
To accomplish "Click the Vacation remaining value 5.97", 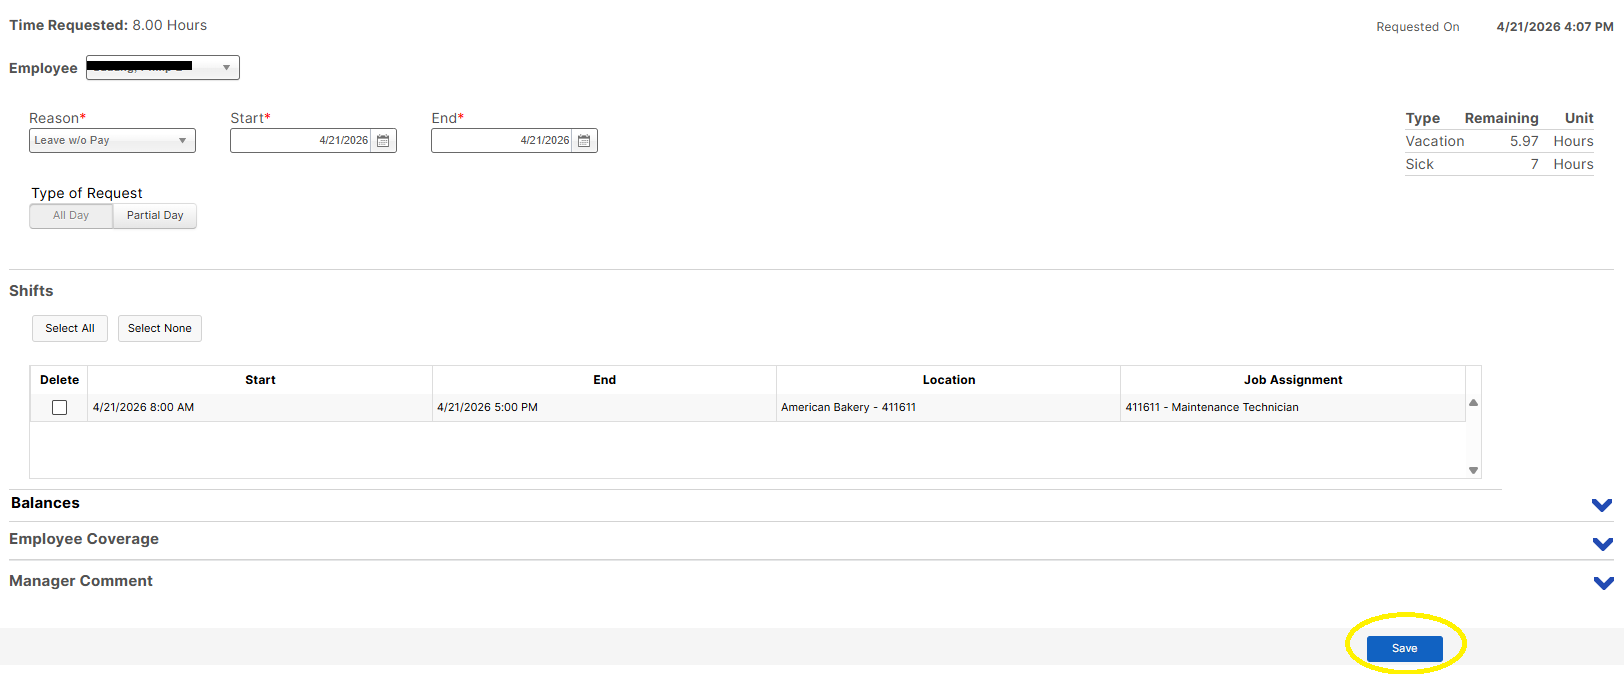I will [x=1524, y=142].
